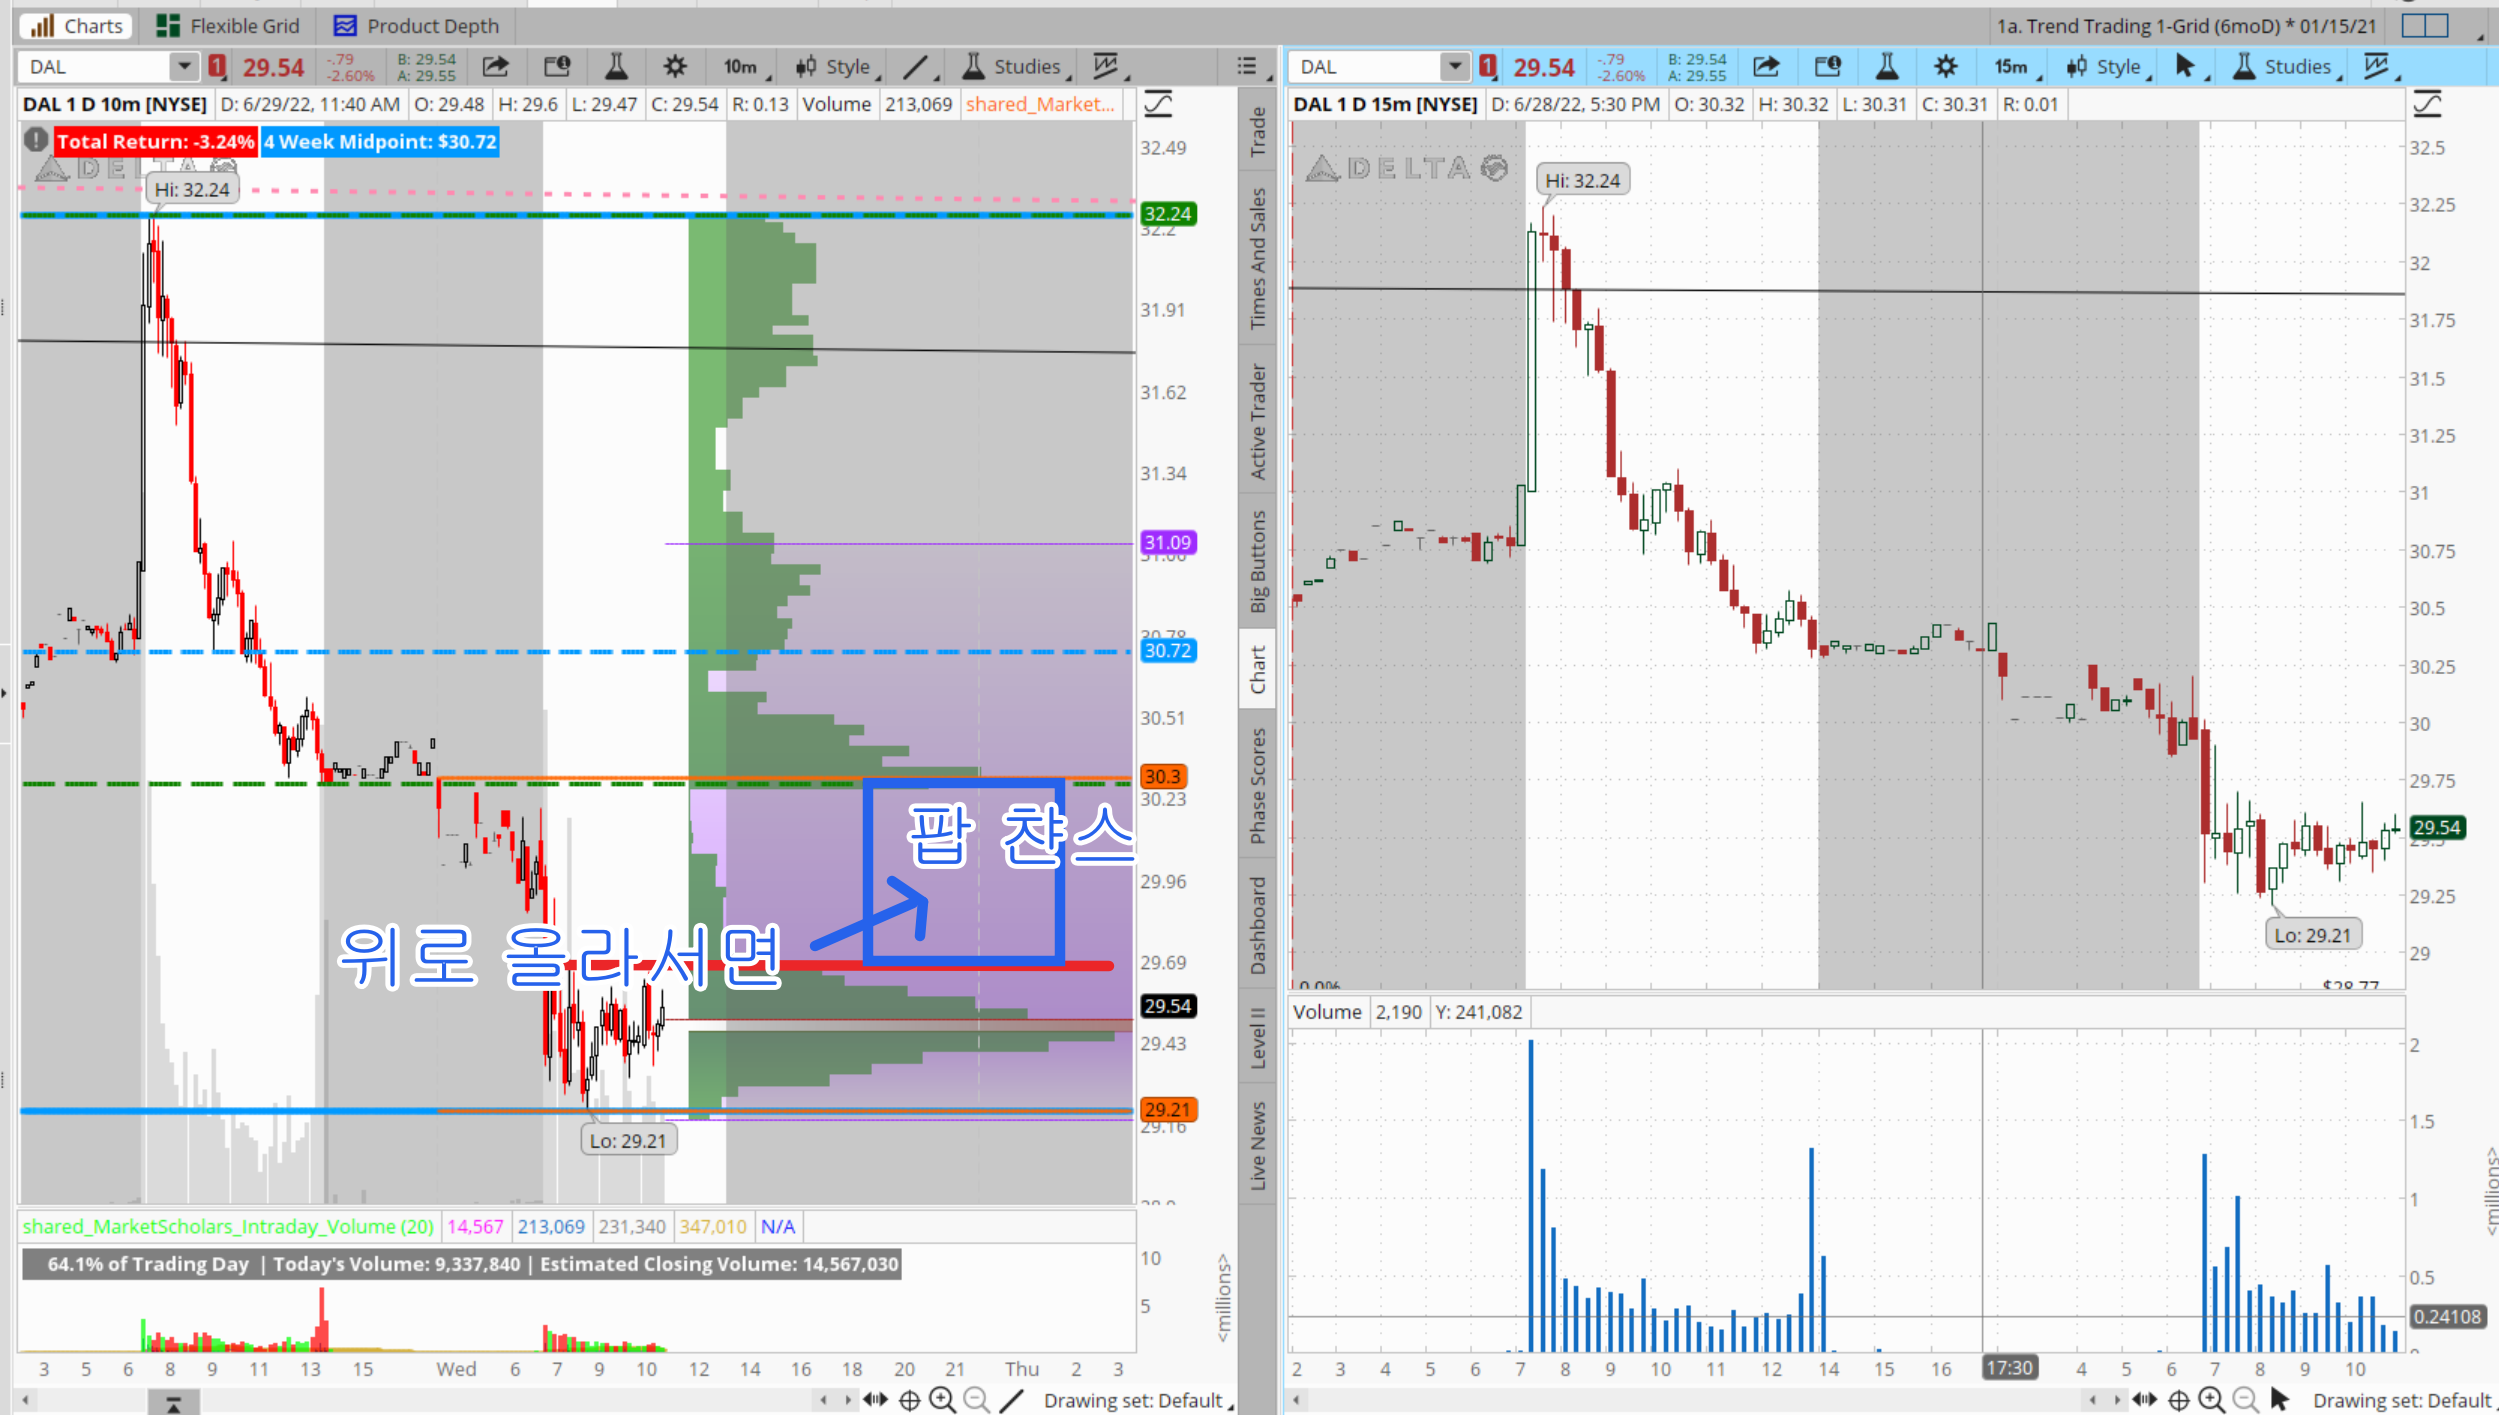Screen dimensions: 2499x1415
Task: Click the red clock-link number 1 swatch
Action: tap(217, 67)
